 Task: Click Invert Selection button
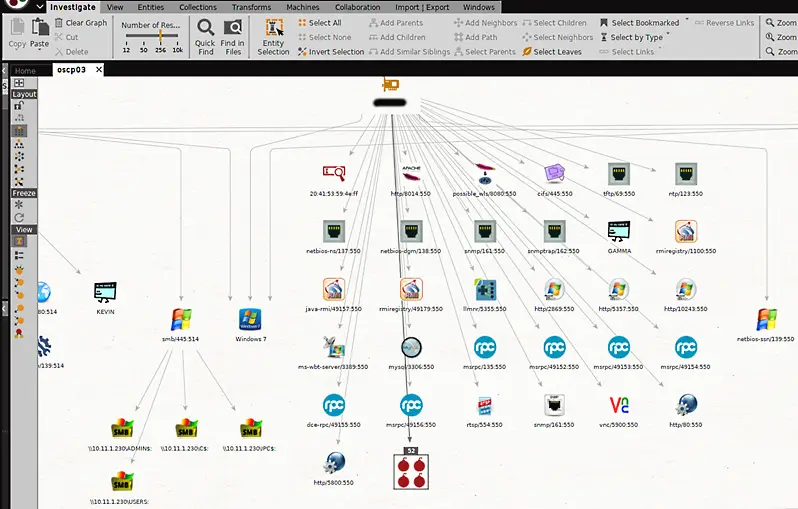pos(331,51)
